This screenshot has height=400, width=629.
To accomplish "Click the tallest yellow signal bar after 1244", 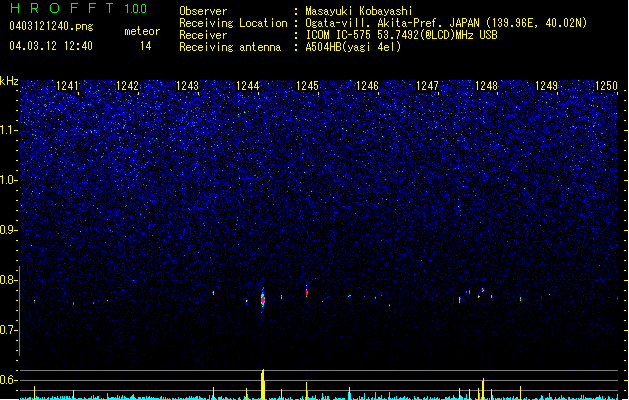I will click(x=263, y=384).
